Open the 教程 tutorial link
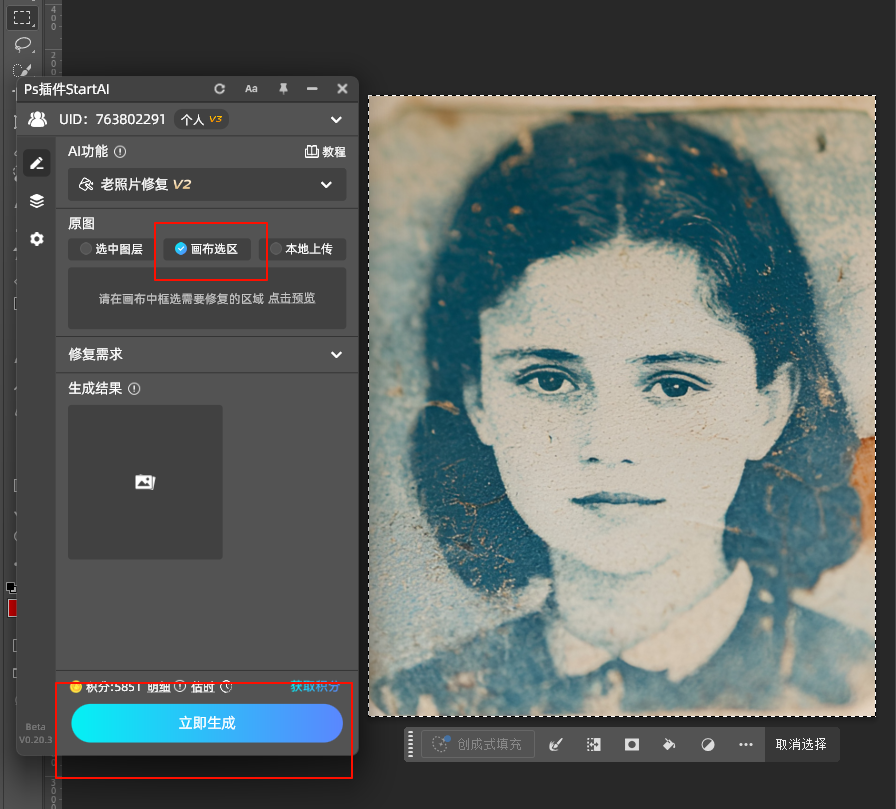Image resolution: width=896 pixels, height=809 pixels. click(x=325, y=152)
